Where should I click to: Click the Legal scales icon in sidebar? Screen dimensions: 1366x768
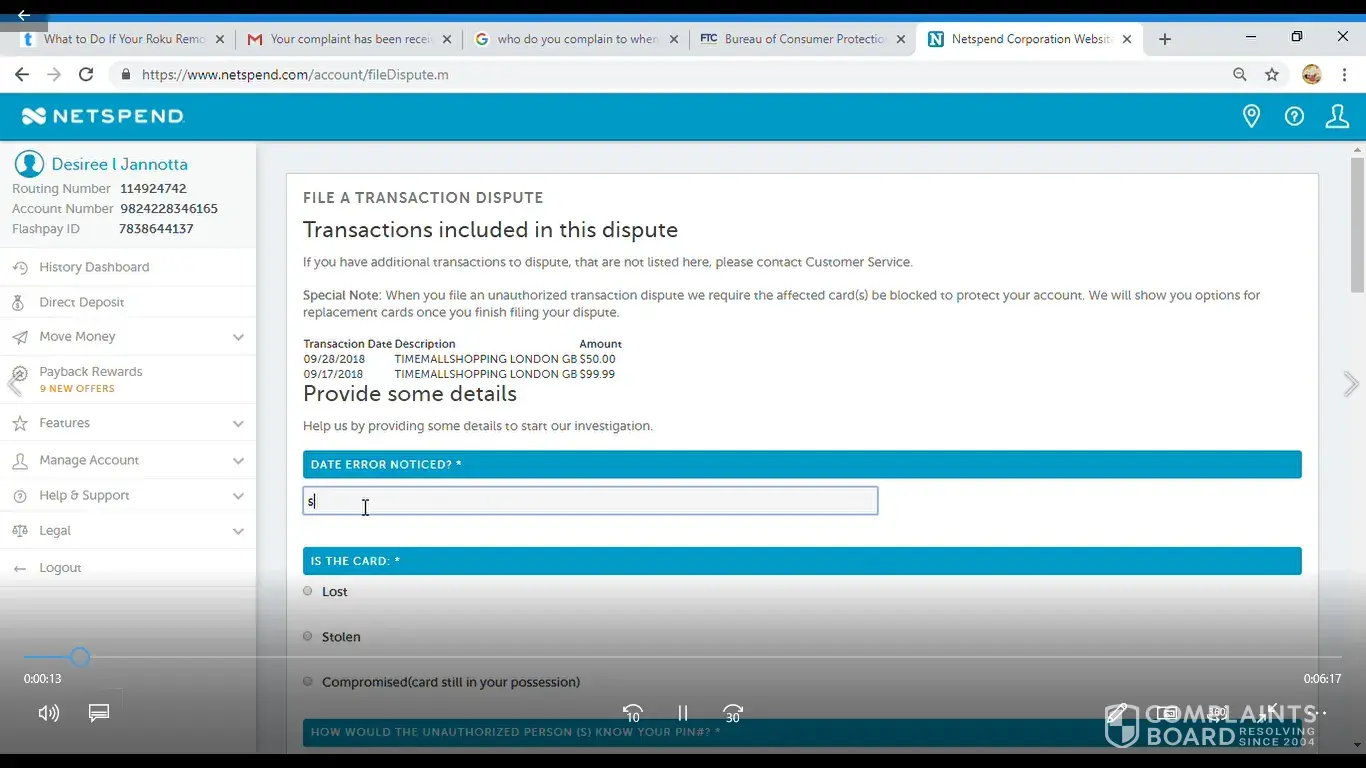19,531
